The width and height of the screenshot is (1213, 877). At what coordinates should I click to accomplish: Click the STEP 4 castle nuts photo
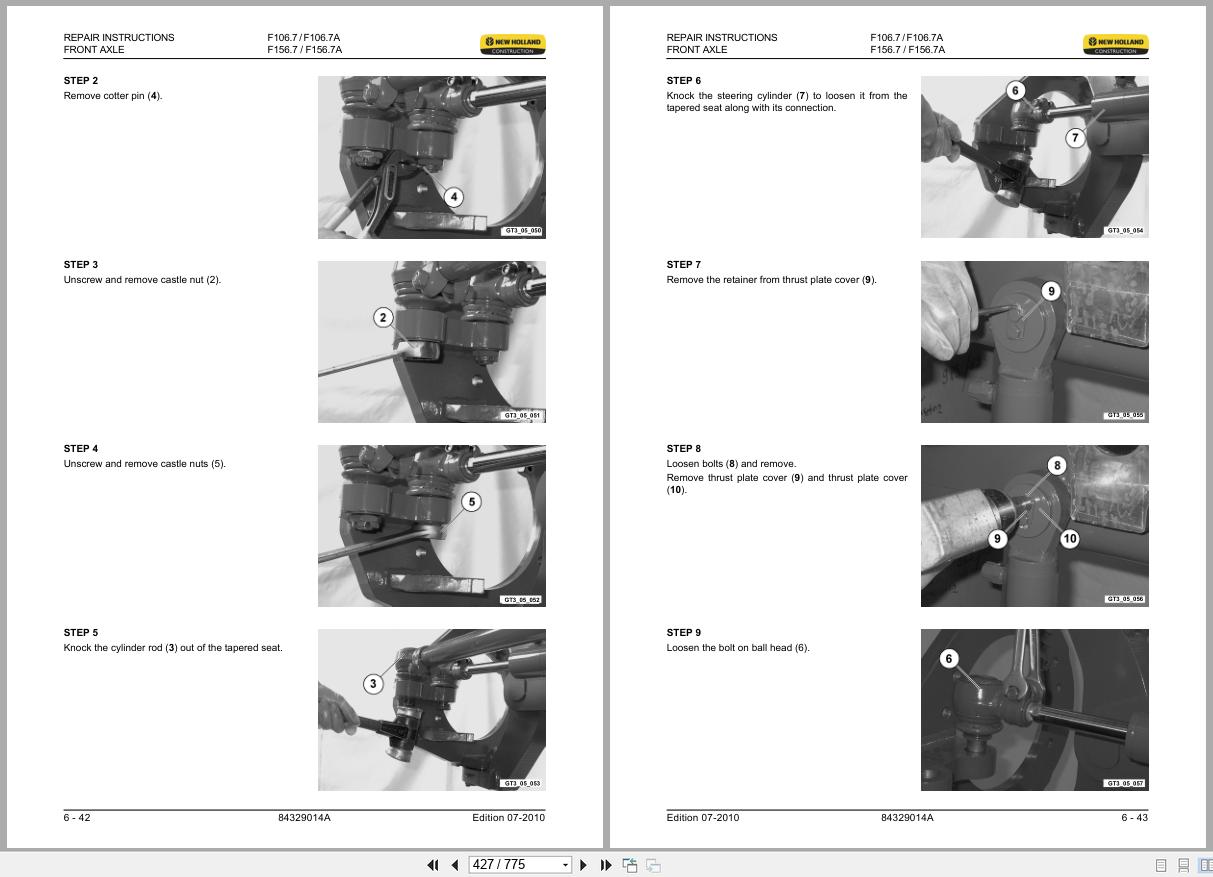(x=432, y=525)
